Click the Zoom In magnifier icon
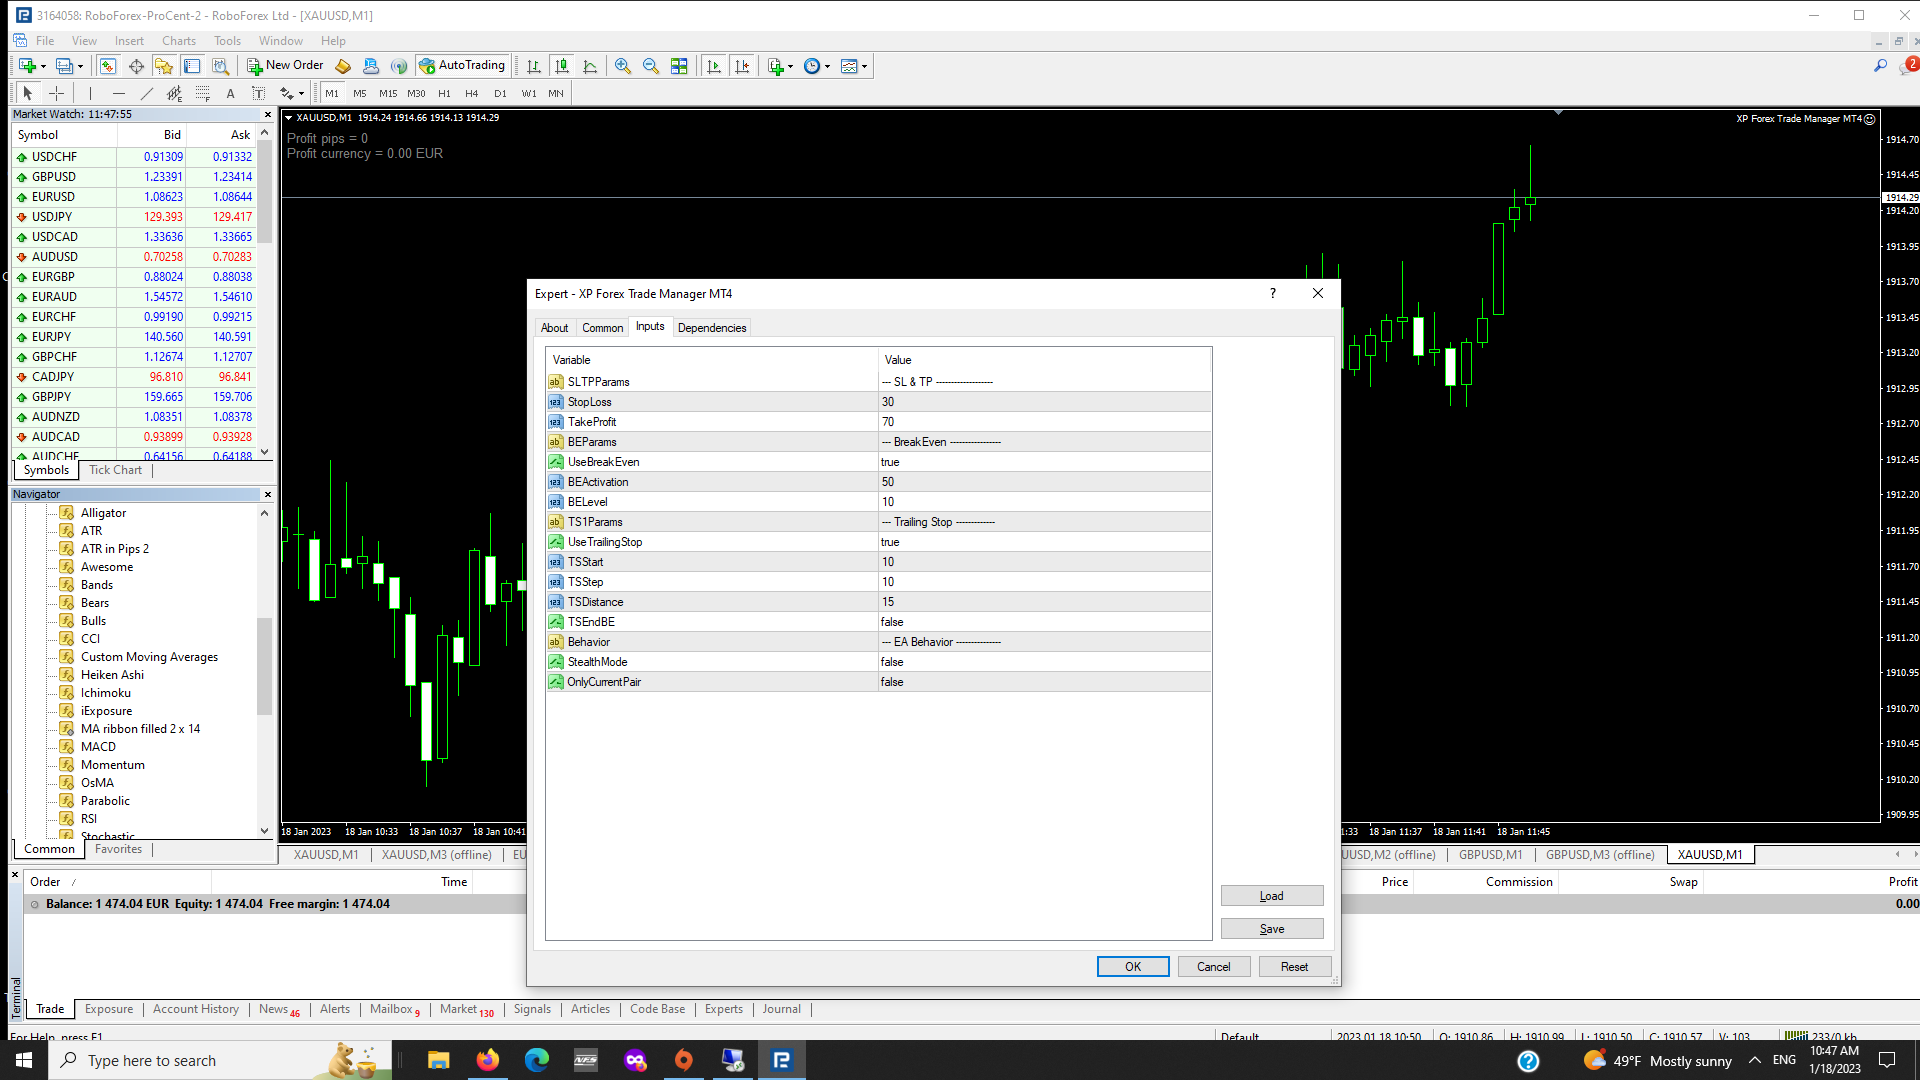The image size is (1920, 1080). coord(623,66)
